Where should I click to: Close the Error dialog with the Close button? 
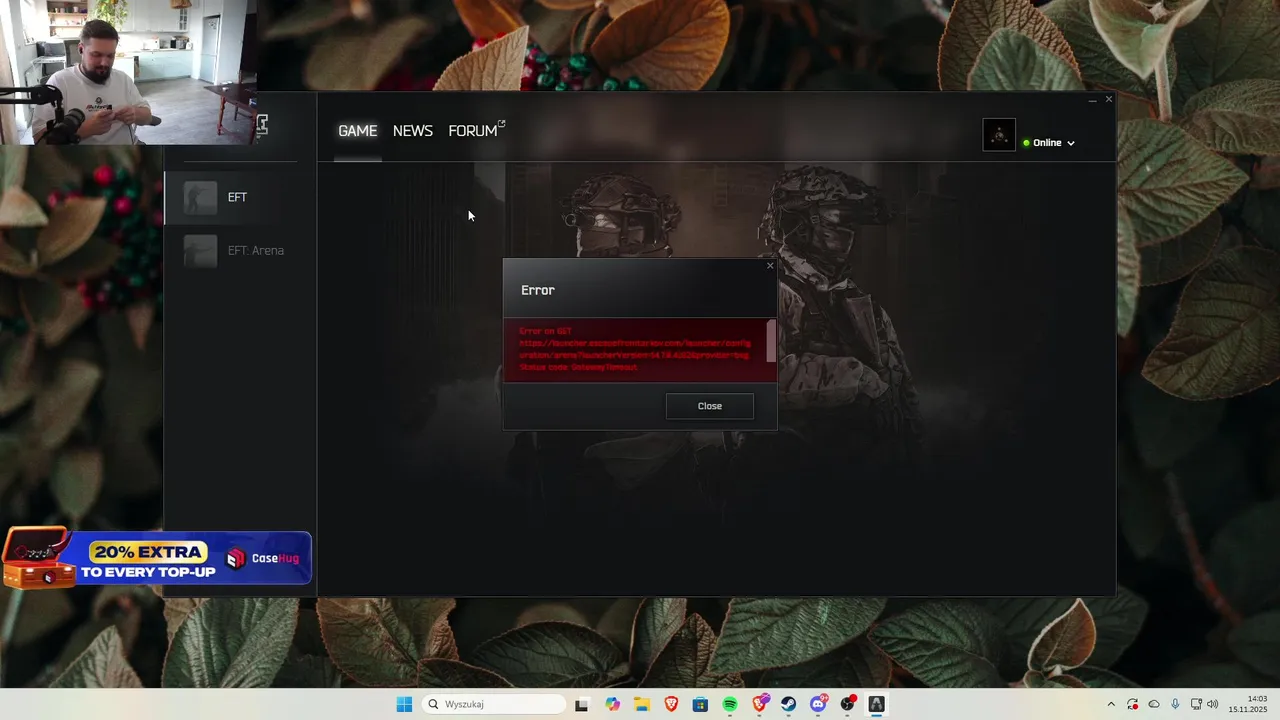pyautogui.click(x=710, y=406)
